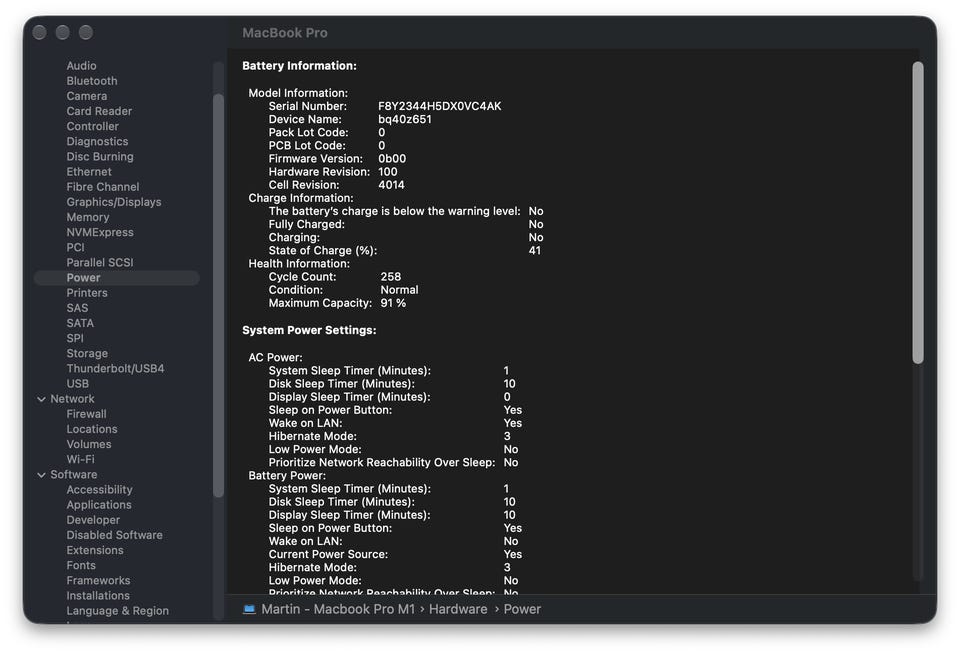Open Fonts under Software
This screenshot has height=654, width=960.
pos(81,566)
